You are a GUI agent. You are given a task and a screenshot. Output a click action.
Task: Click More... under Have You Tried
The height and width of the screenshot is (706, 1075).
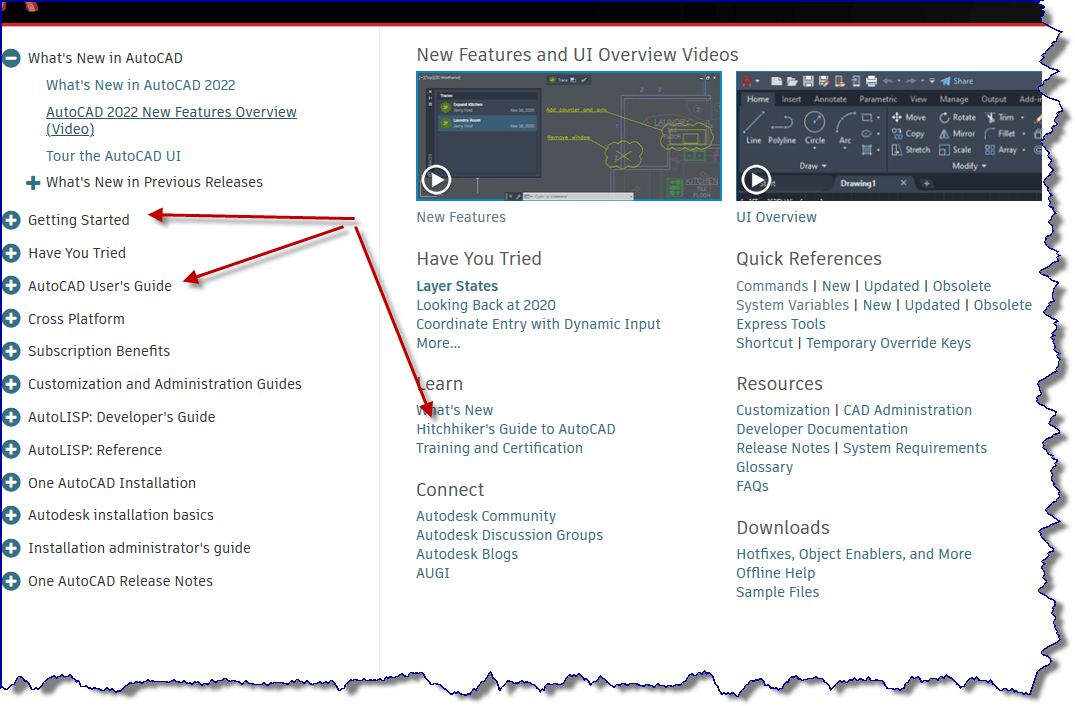(x=438, y=343)
